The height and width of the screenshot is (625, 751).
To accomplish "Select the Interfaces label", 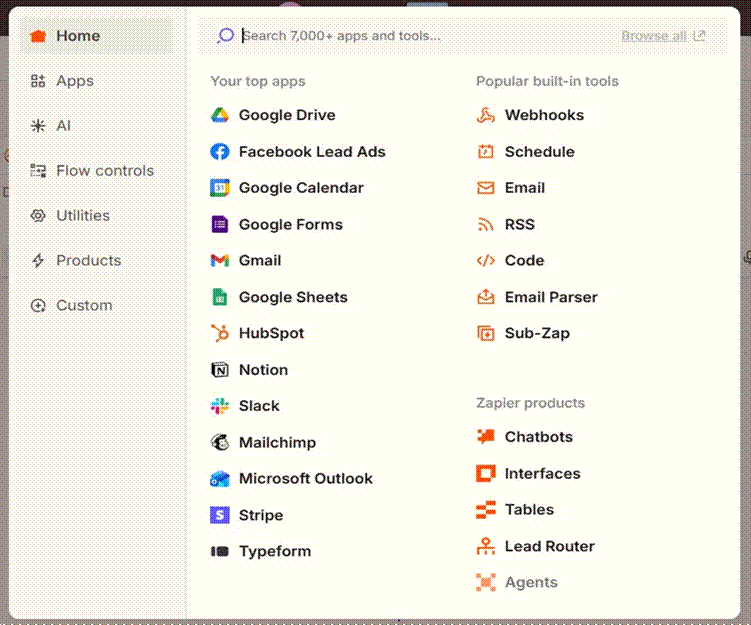I will pyautogui.click(x=543, y=473).
